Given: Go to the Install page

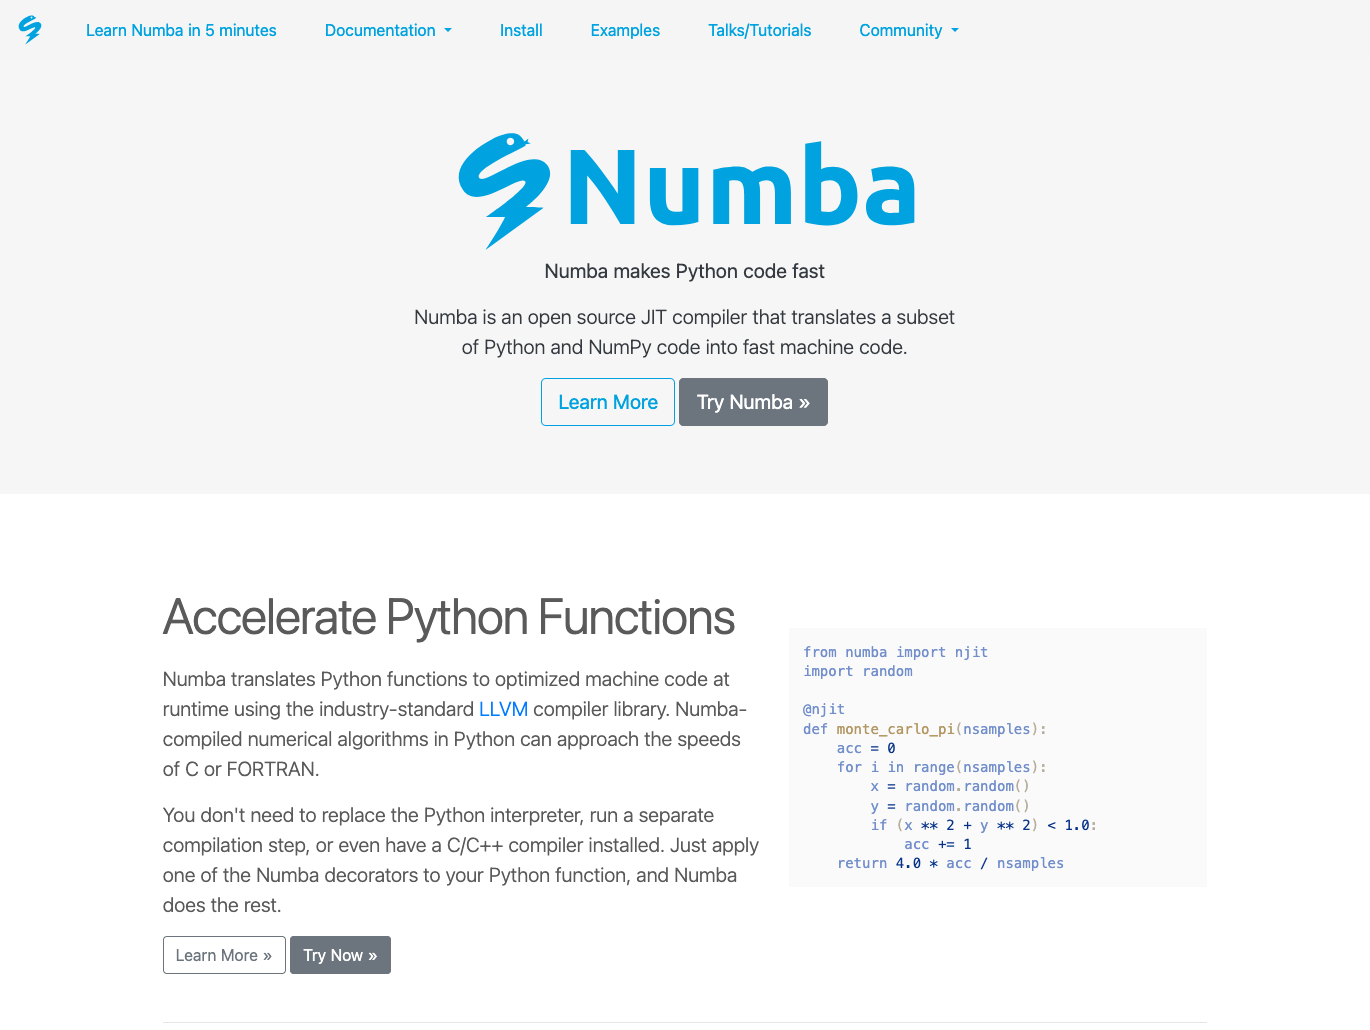Looking at the screenshot, I should click(521, 30).
